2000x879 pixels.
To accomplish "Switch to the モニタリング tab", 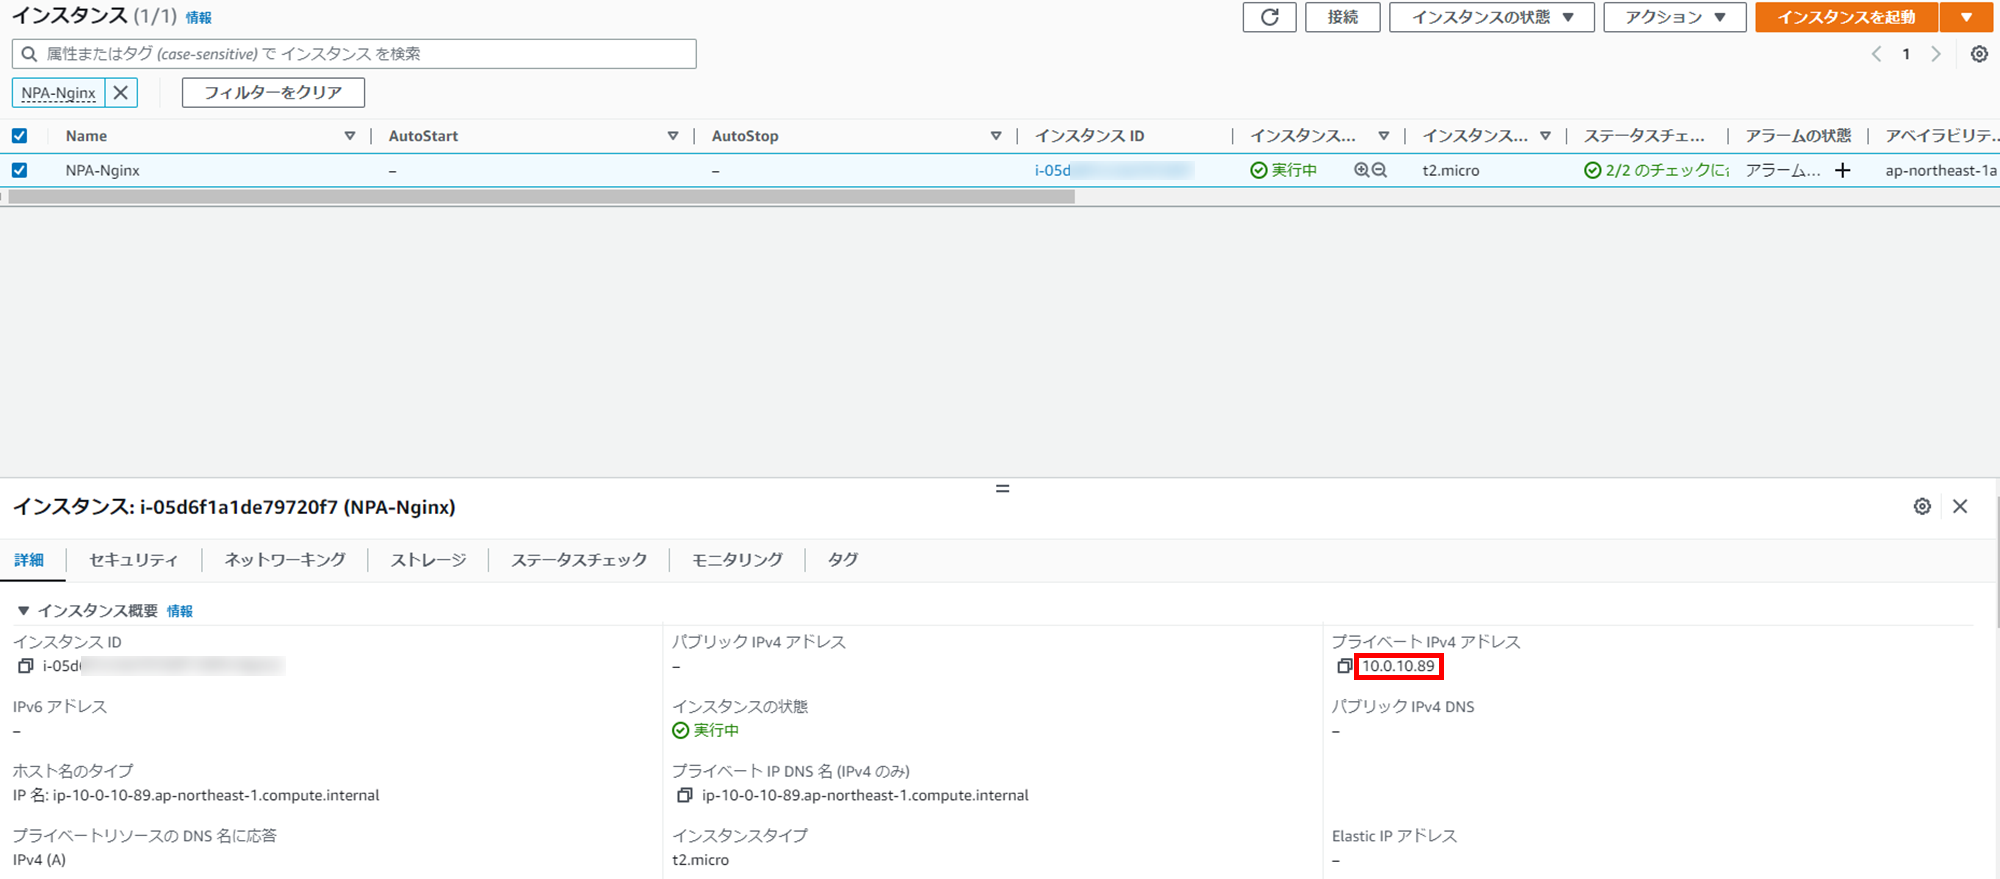I will point(737,560).
